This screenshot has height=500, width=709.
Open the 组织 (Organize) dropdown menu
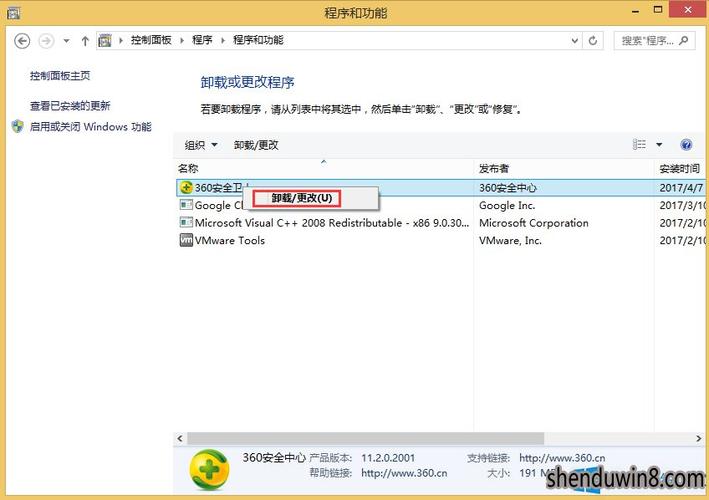tap(201, 145)
